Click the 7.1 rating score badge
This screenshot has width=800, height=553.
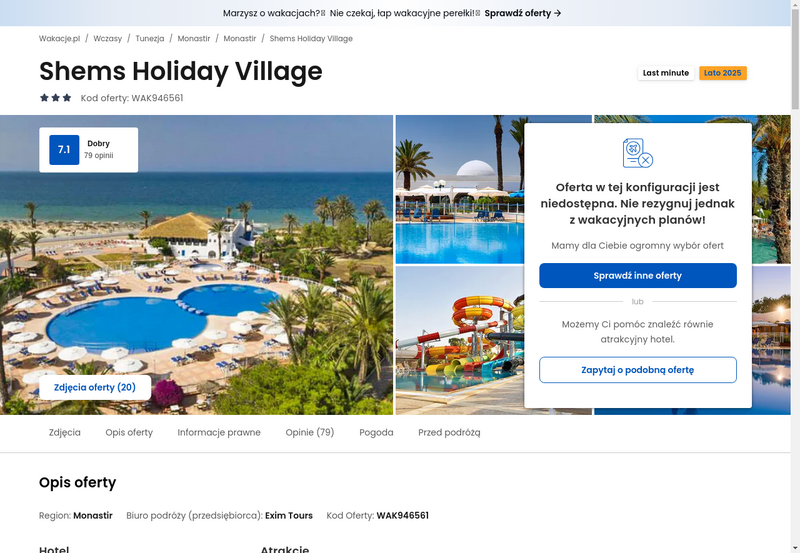click(x=64, y=150)
